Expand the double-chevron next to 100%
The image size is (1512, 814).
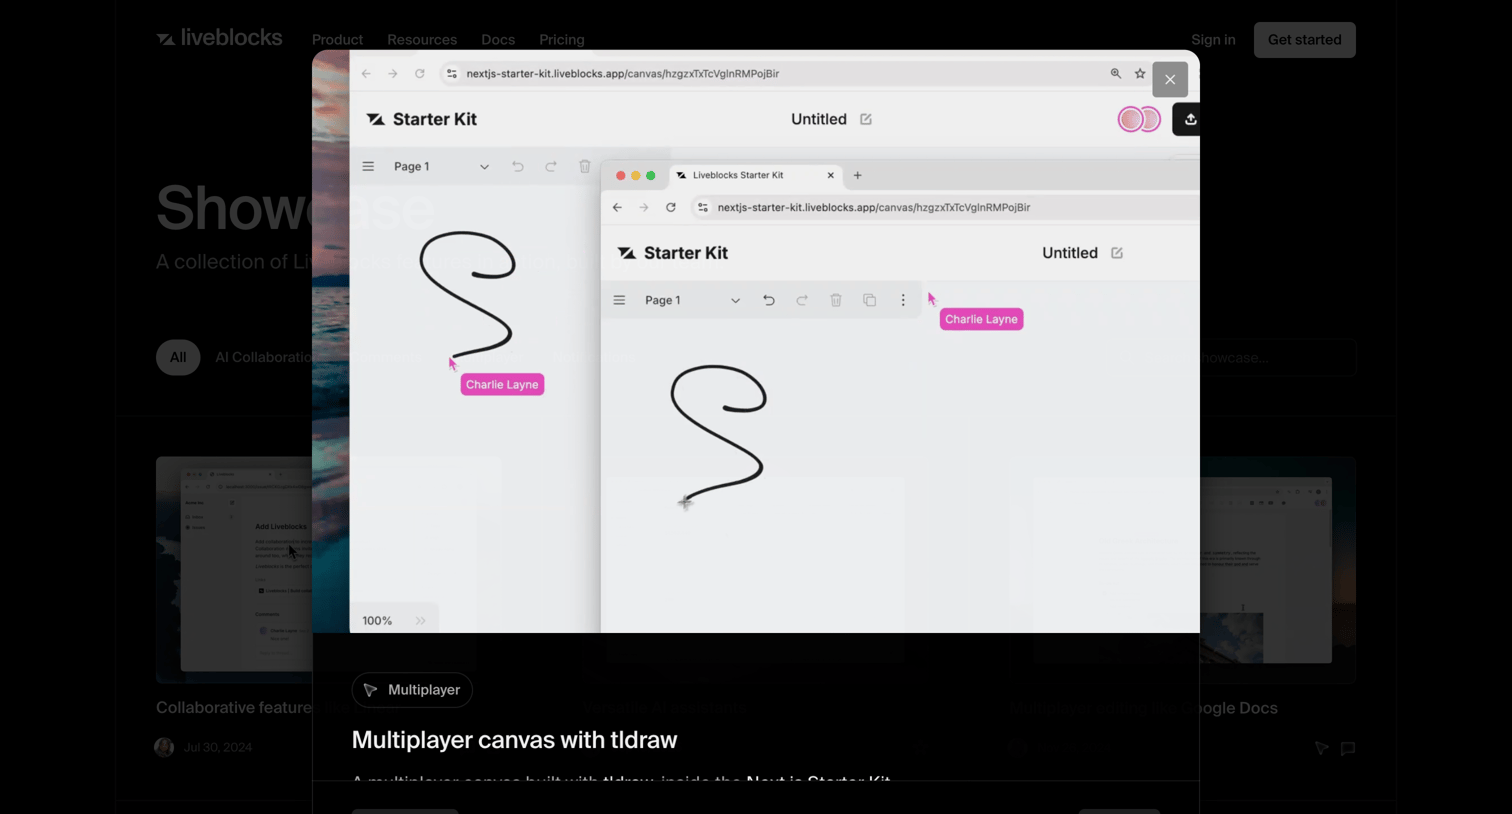click(421, 621)
